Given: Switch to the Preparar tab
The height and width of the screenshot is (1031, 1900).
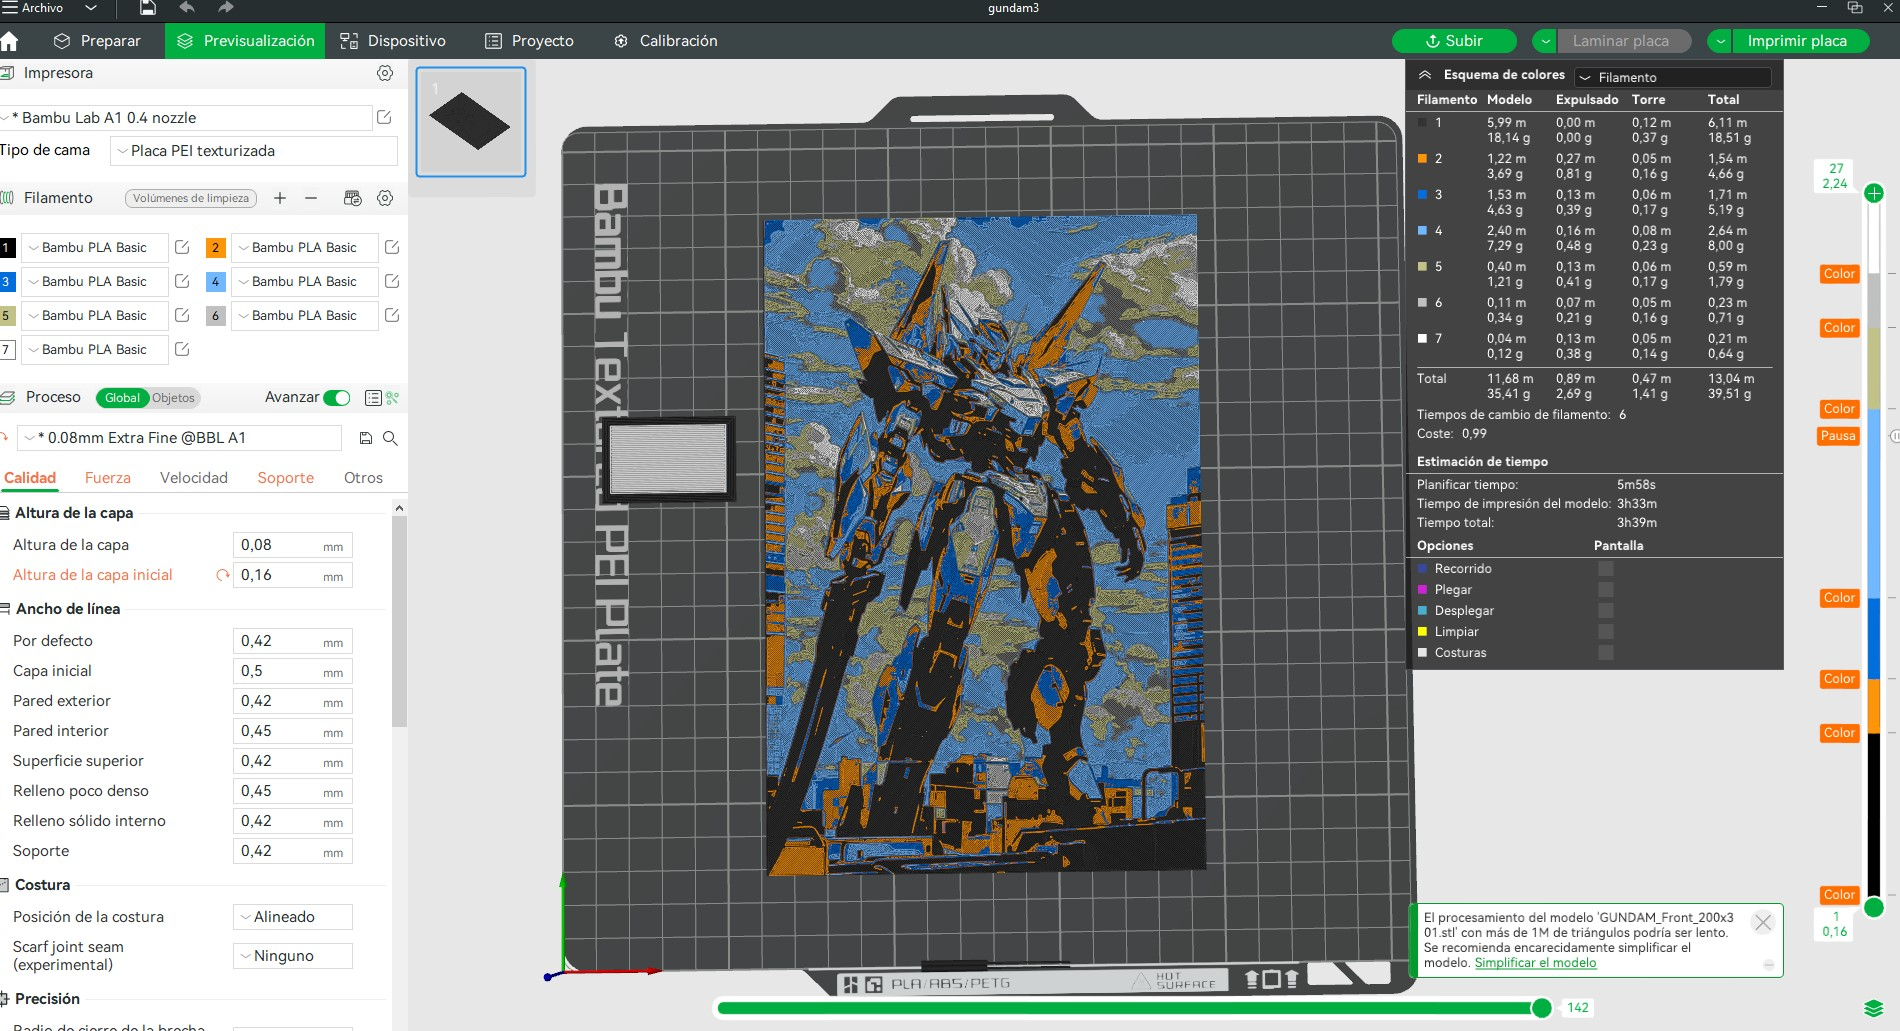Looking at the screenshot, I should [97, 41].
